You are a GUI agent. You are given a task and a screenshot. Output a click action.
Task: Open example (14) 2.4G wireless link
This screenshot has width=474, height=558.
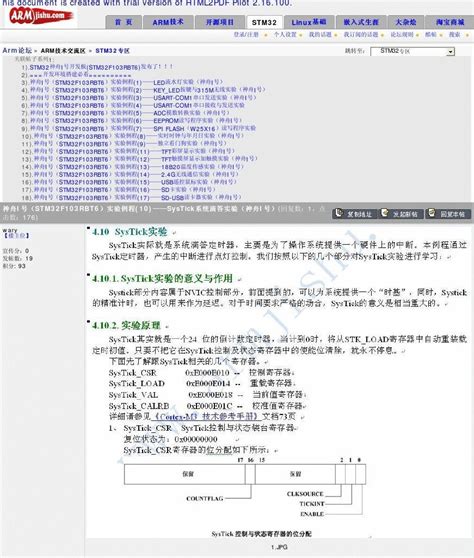coord(136,174)
